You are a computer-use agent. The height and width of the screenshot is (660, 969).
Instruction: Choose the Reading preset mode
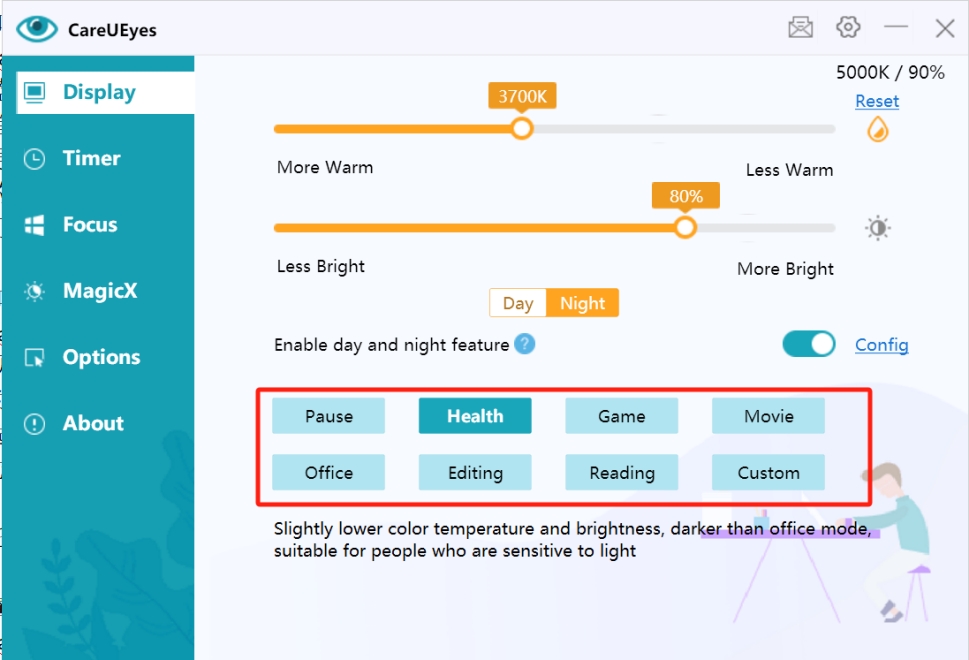tap(621, 473)
